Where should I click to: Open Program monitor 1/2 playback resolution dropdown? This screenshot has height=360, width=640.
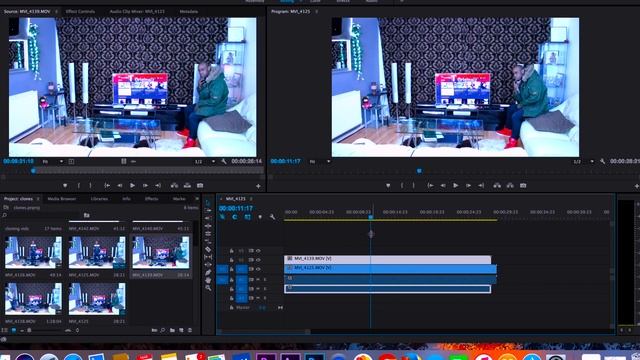click(583, 162)
